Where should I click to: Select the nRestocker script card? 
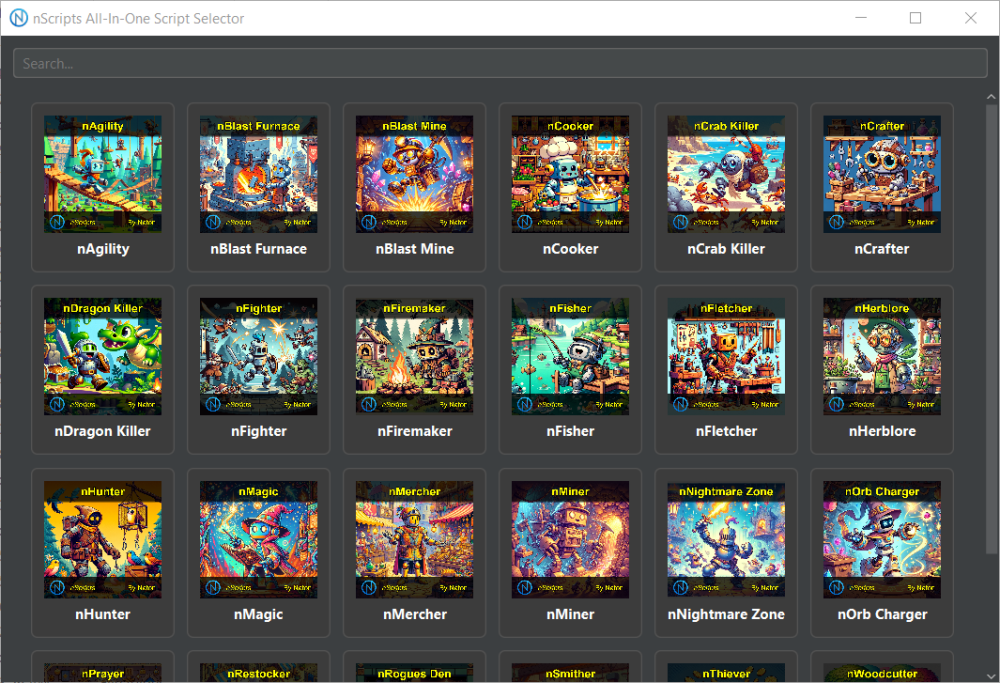coord(258,666)
